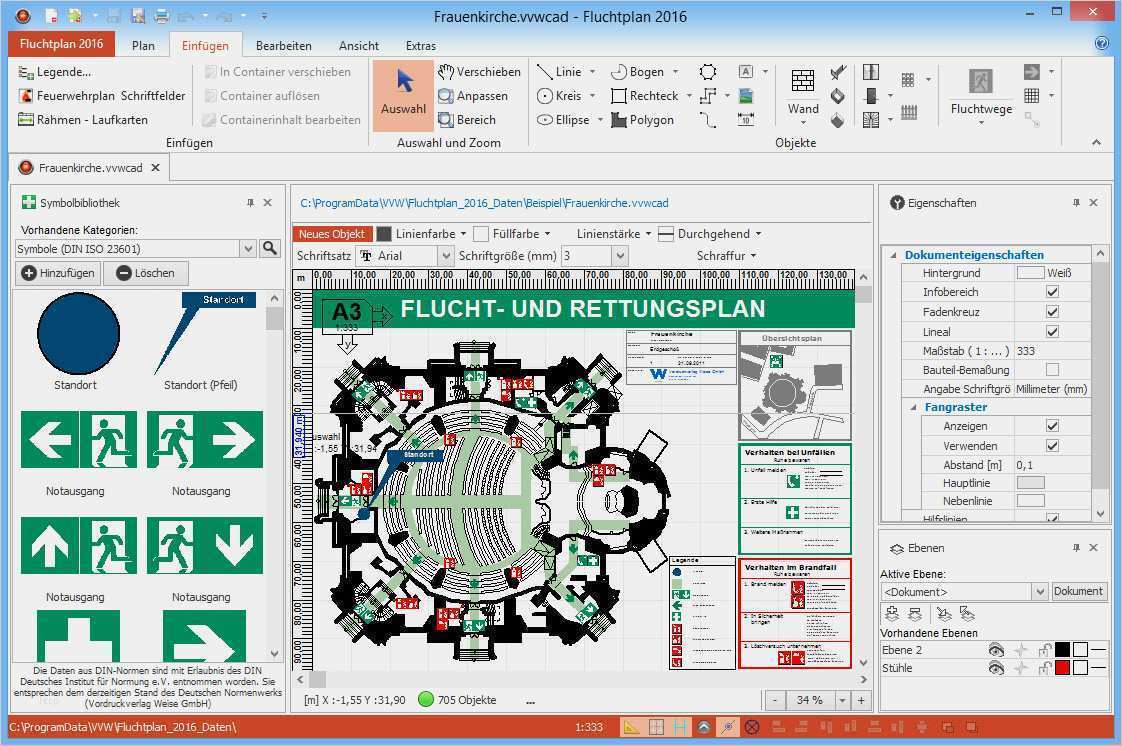Open the Schriftgröße dropdown
Viewport: 1122px width, 746px height.
620,255
